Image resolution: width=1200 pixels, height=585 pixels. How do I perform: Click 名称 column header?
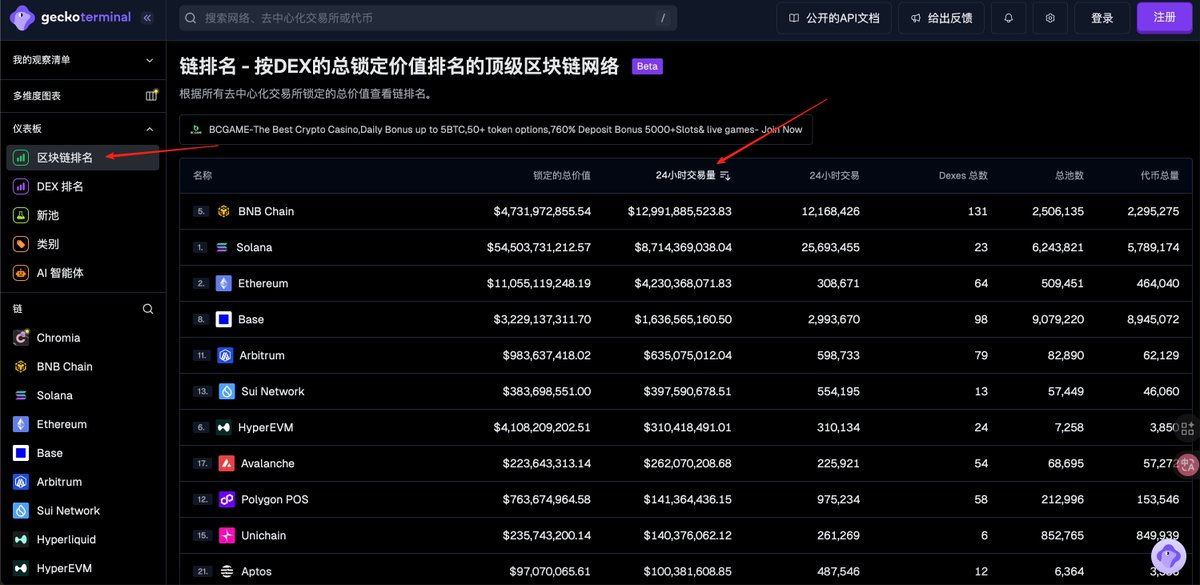point(202,175)
